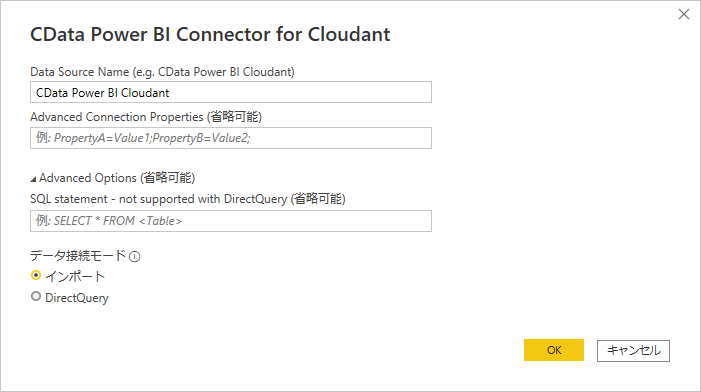
Task: Click the Data Source Name label
Action: (162, 72)
